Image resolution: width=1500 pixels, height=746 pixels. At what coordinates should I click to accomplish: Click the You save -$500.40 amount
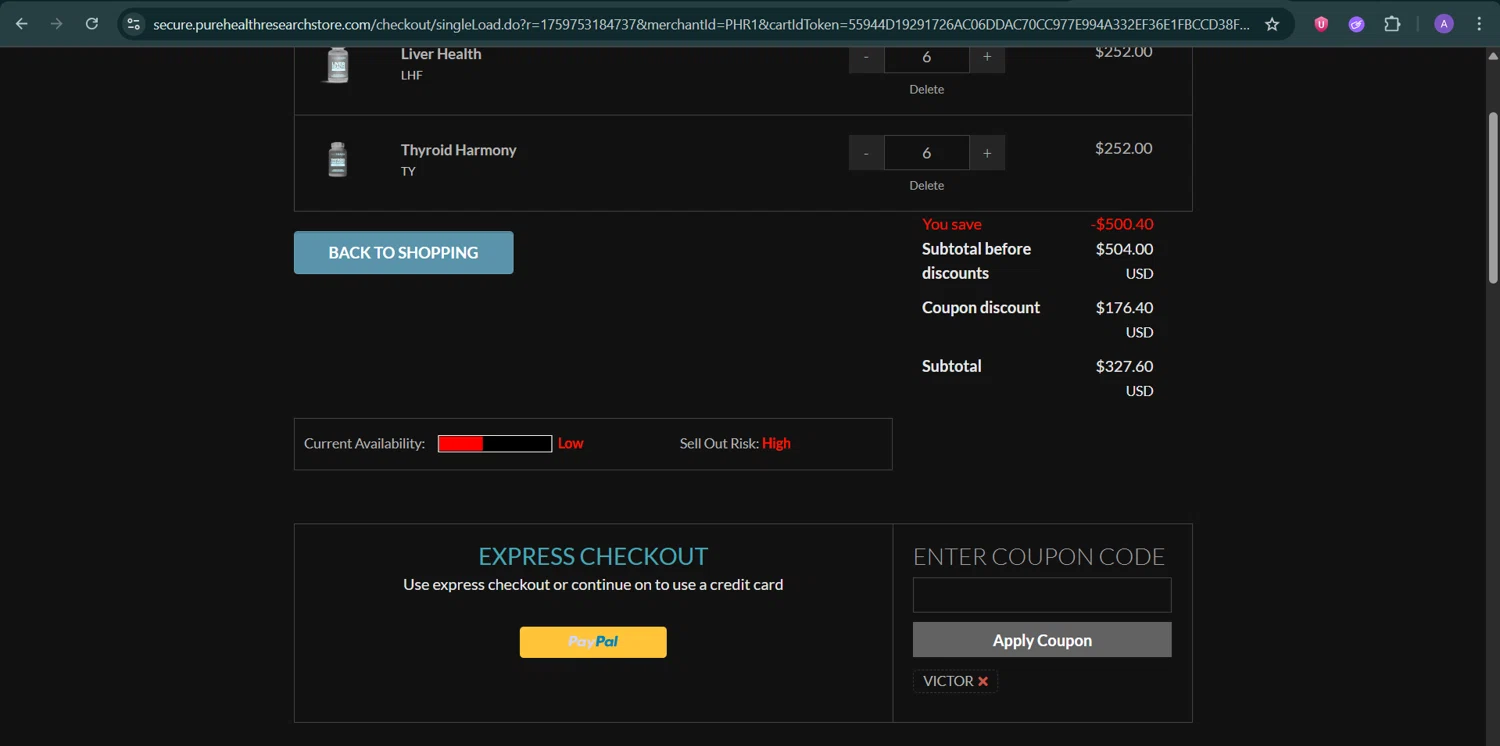(x=1122, y=224)
